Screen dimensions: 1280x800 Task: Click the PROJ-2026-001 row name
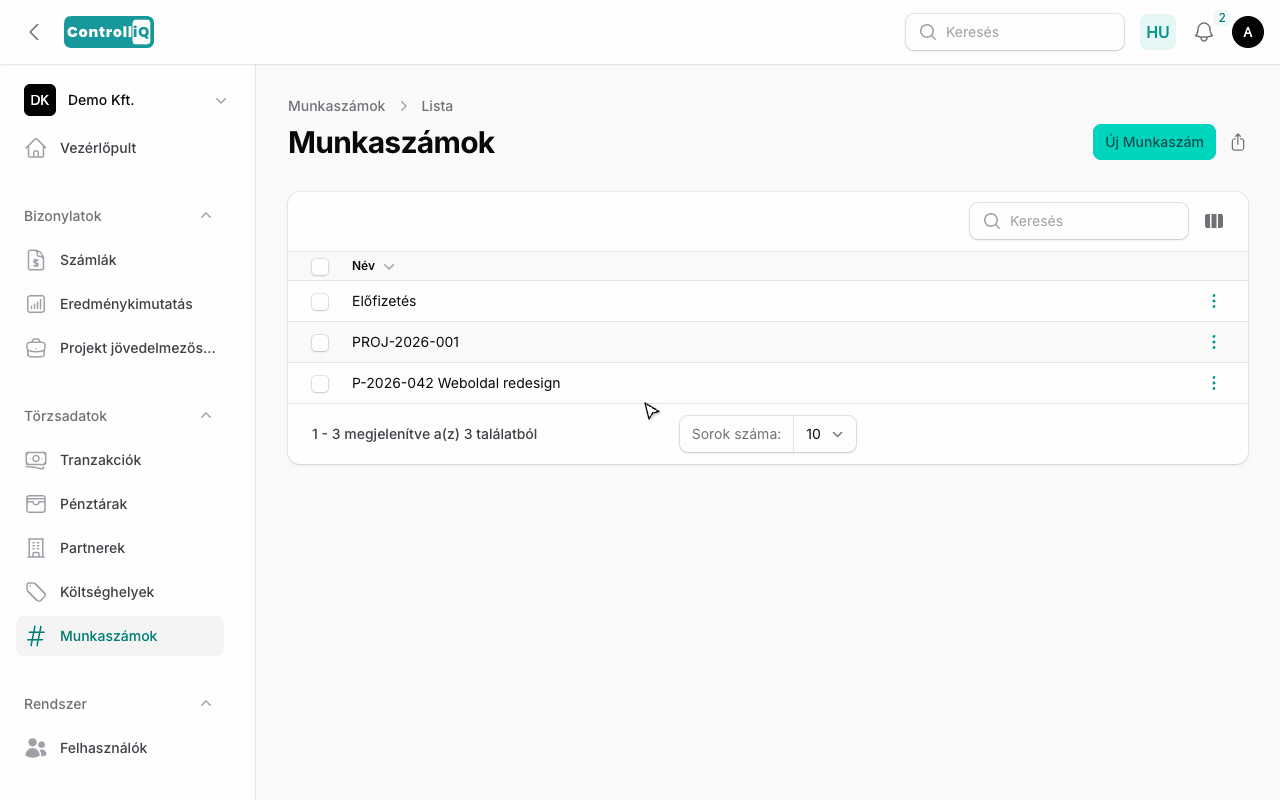click(406, 342)
